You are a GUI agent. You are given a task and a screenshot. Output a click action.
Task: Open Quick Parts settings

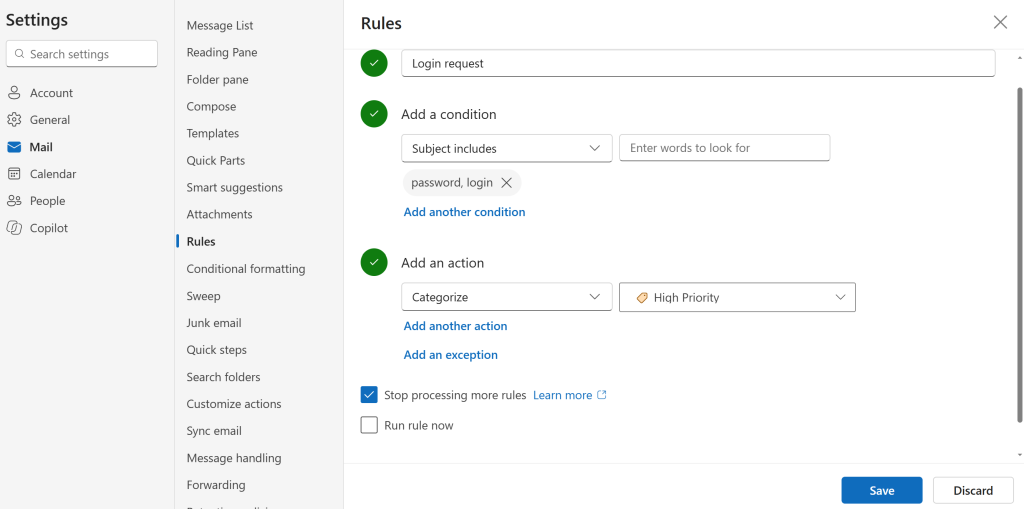point(216,161)
